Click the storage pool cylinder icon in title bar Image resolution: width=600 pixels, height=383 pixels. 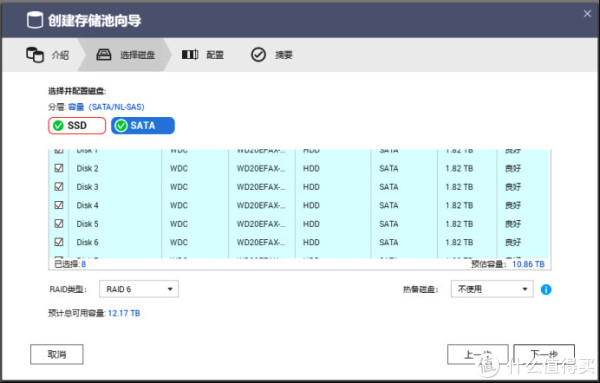pyautogui.click(x=35, y=20)
